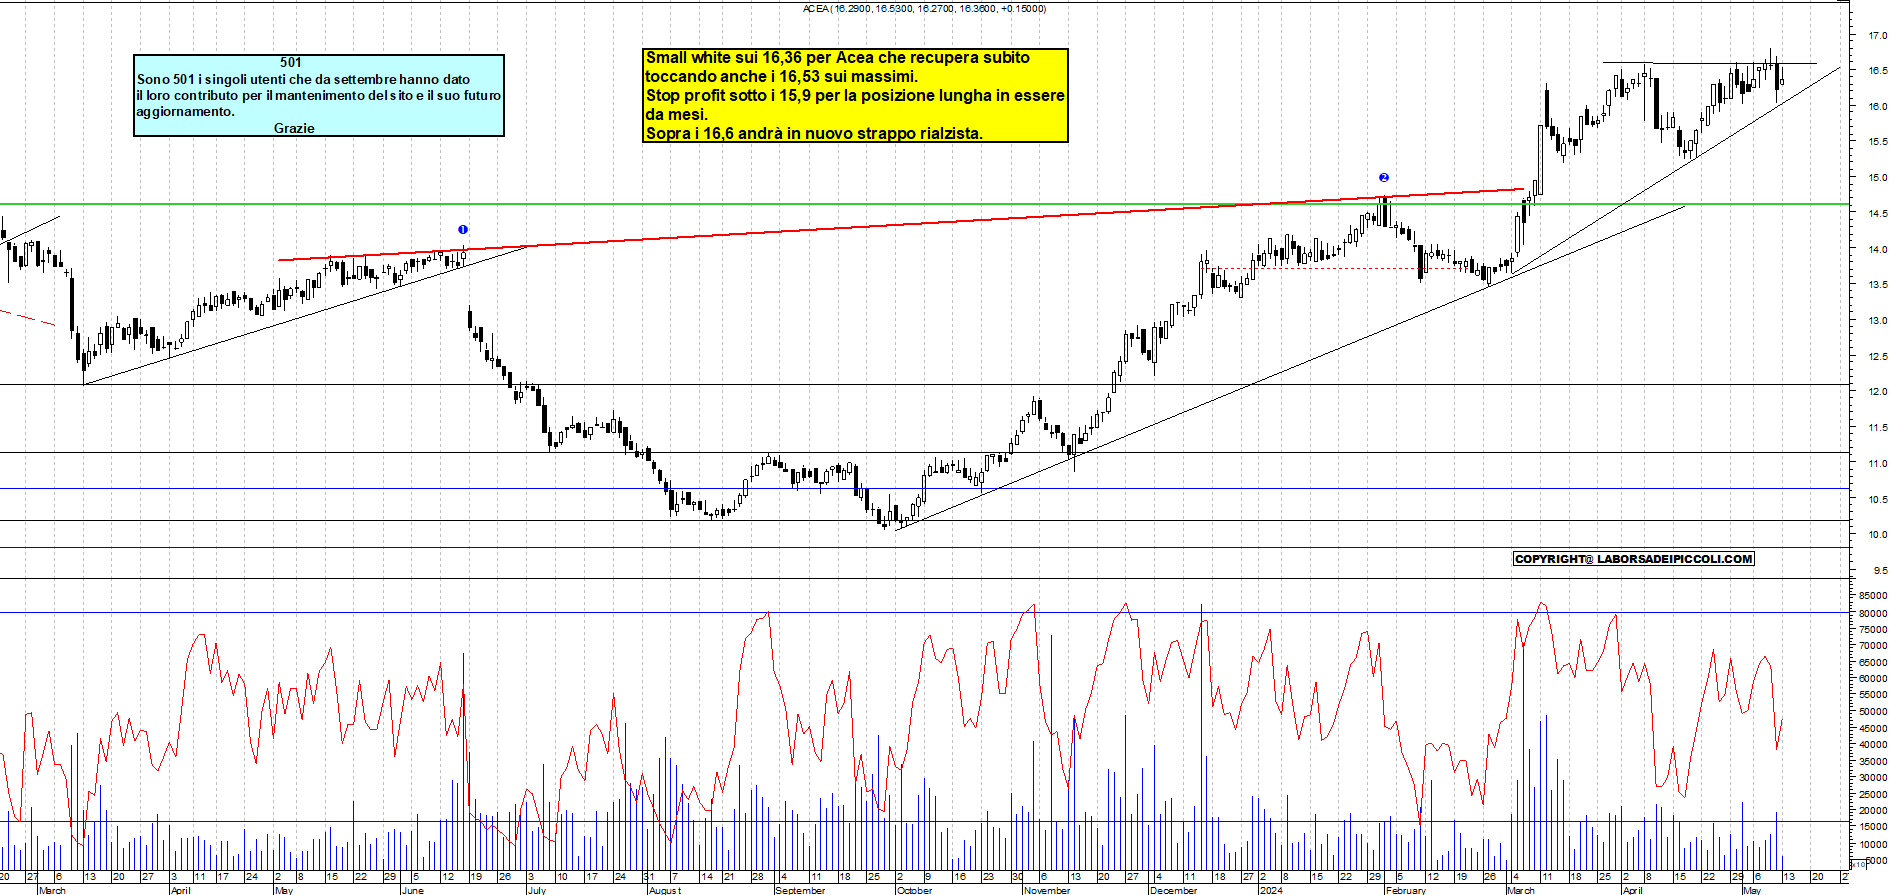Click the August month label on time axis
The width and height of the screenshot is (1890, 895).
point(665,890)
